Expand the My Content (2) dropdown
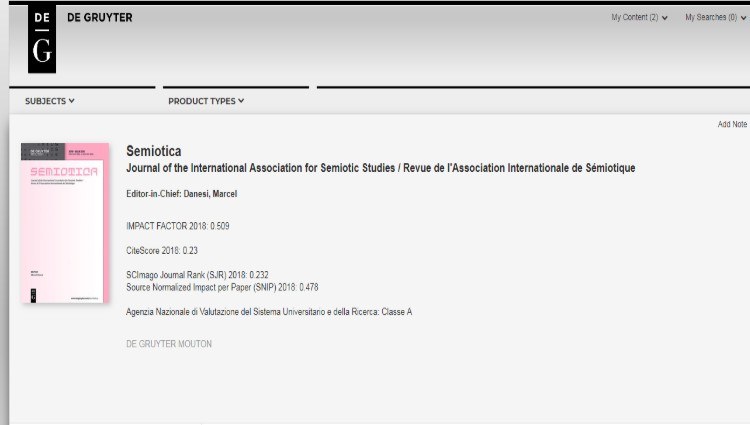750x425 pixels. pyautogui.click(x=639, y=18)
